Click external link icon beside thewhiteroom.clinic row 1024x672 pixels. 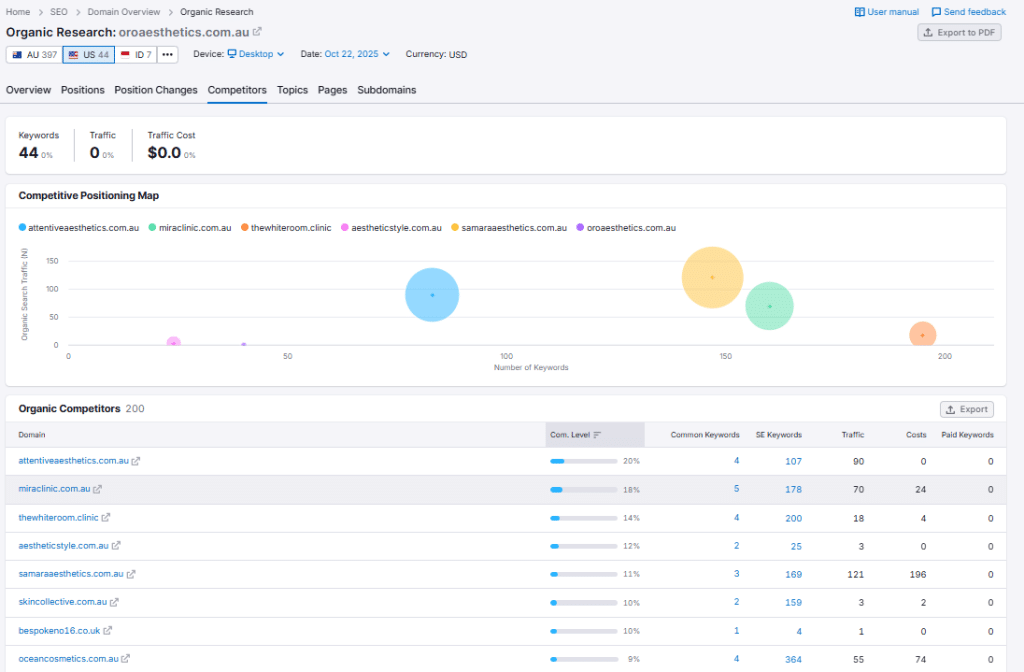pos(106,518)
